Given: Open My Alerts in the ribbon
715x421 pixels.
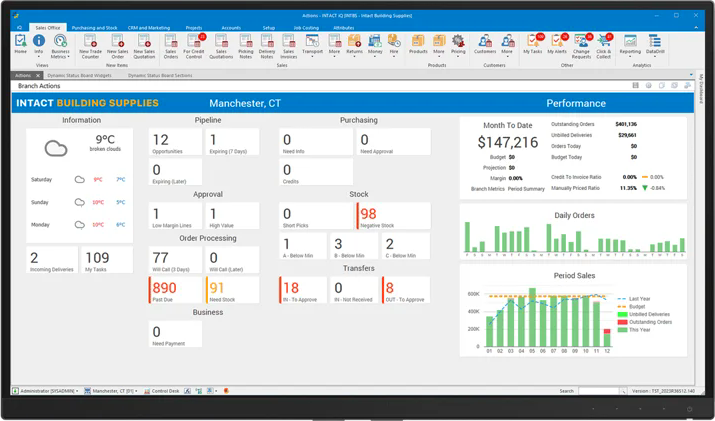Looking at the screenshot, I should point(557,44).
